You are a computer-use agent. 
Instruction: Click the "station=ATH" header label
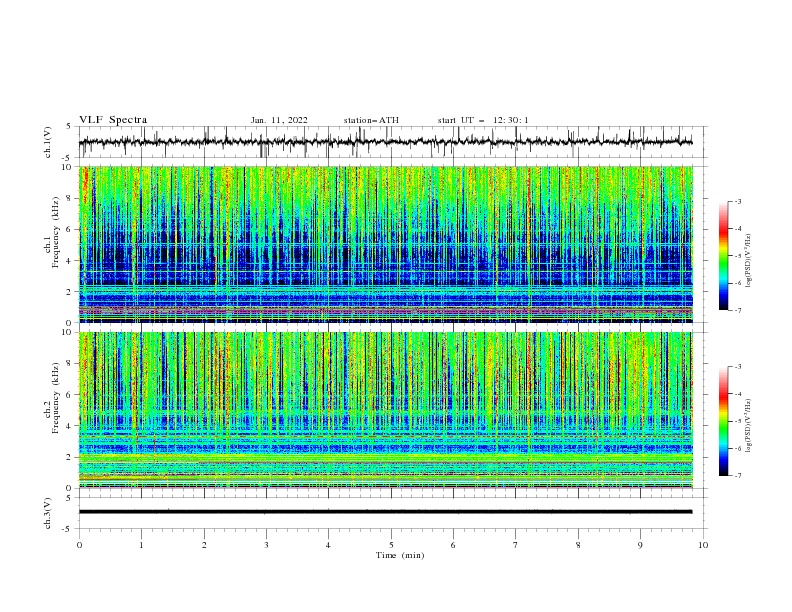coord(371,120)
